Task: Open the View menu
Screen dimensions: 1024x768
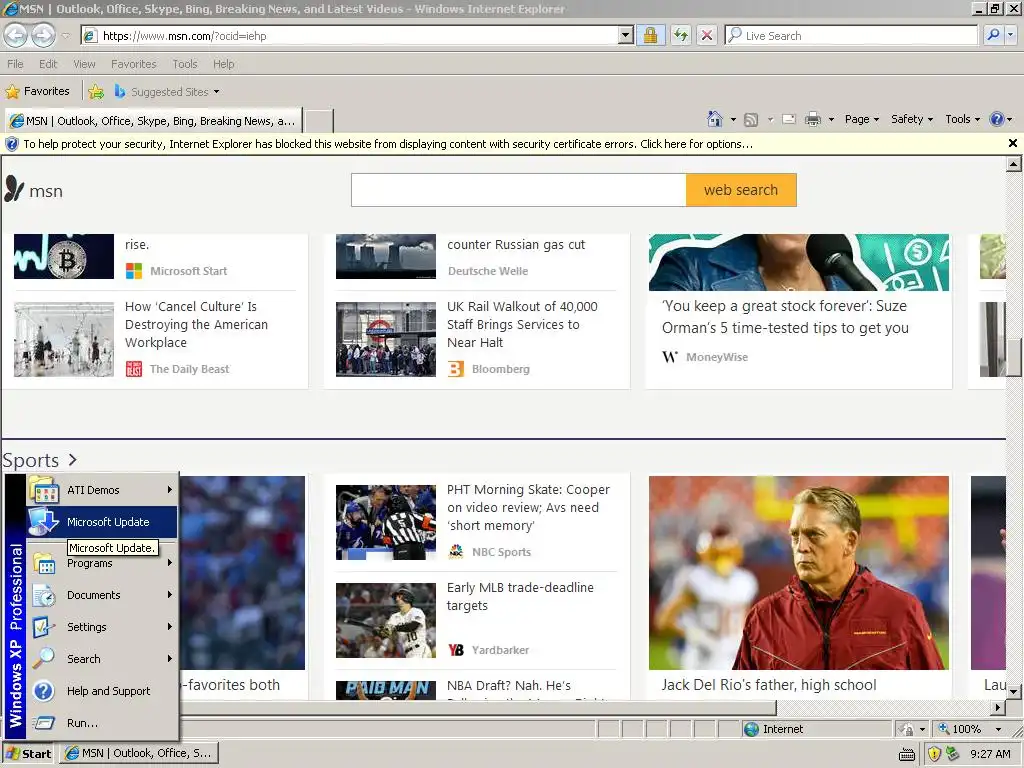Action: (x=84, y=64)
